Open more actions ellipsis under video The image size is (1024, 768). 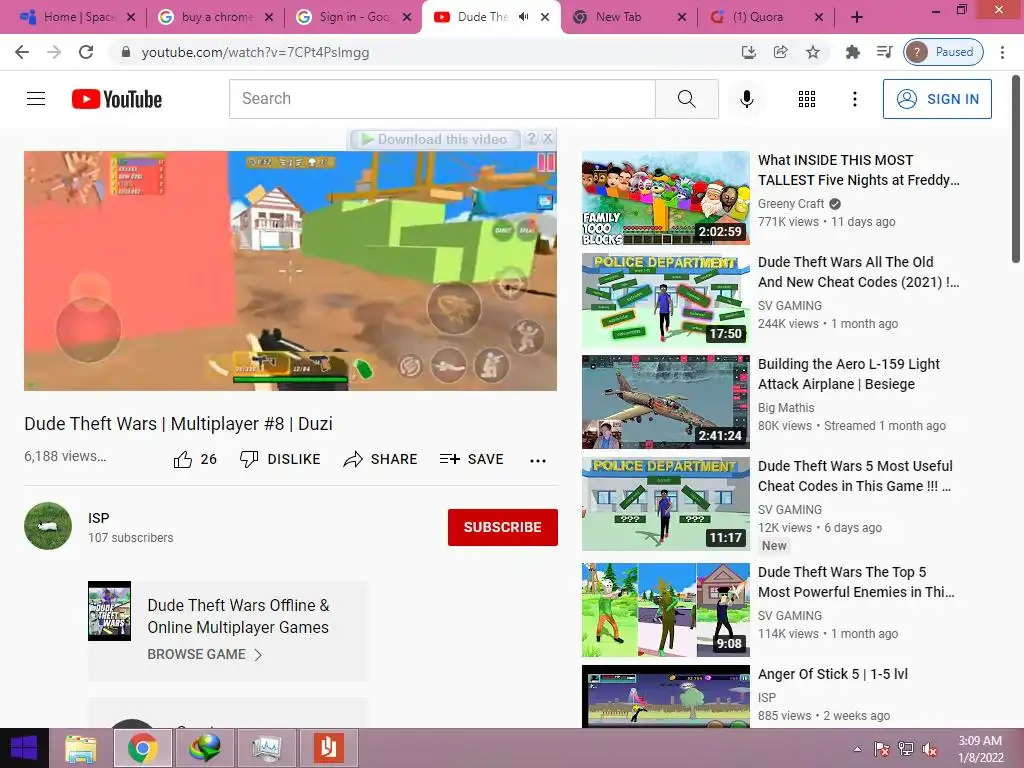(537, 460)
